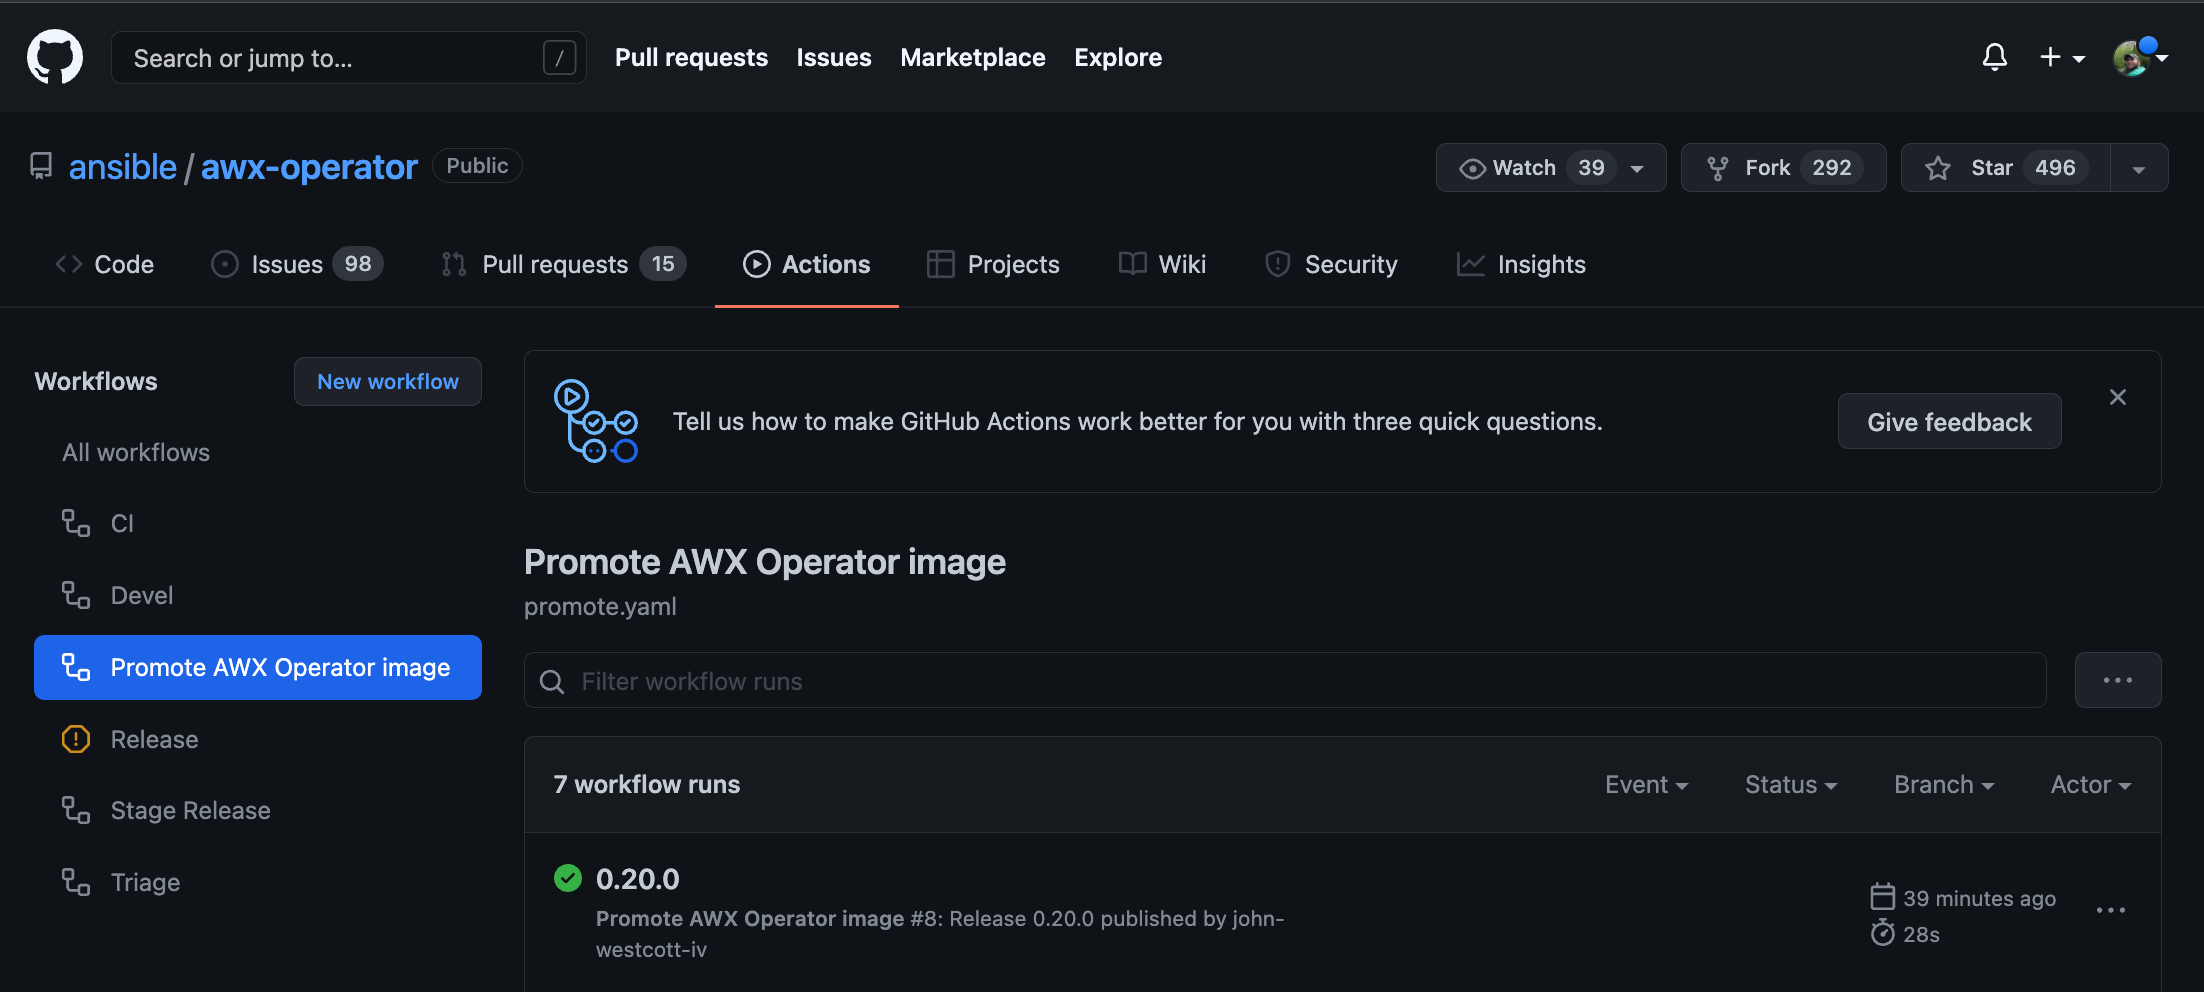The width and height of the screenshot is (2204, 992).
Task: Click the Release workflow warning icon
Action: [75, 739]
